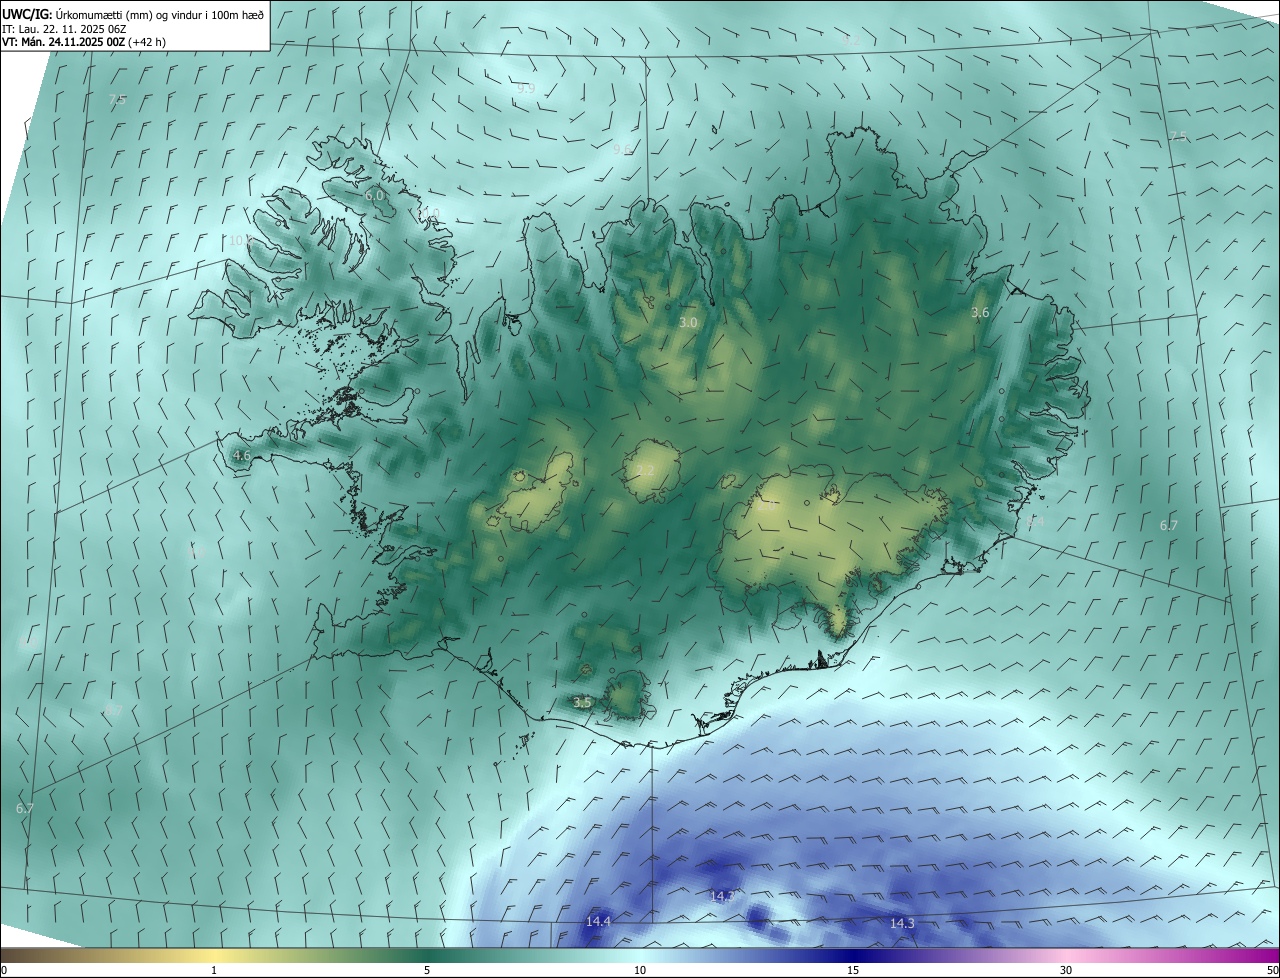Select the 14.4 value in the dark blue area
The image size is (1280, 978).
tap(598, 921)
